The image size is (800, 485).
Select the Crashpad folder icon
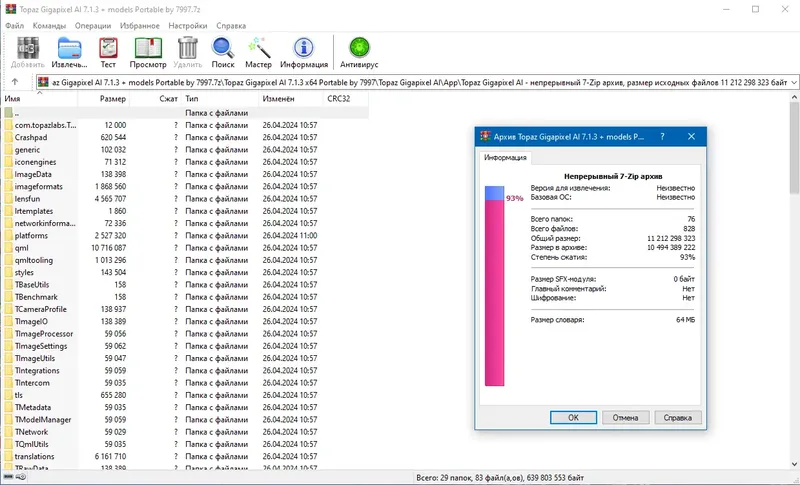coord(8,137)
